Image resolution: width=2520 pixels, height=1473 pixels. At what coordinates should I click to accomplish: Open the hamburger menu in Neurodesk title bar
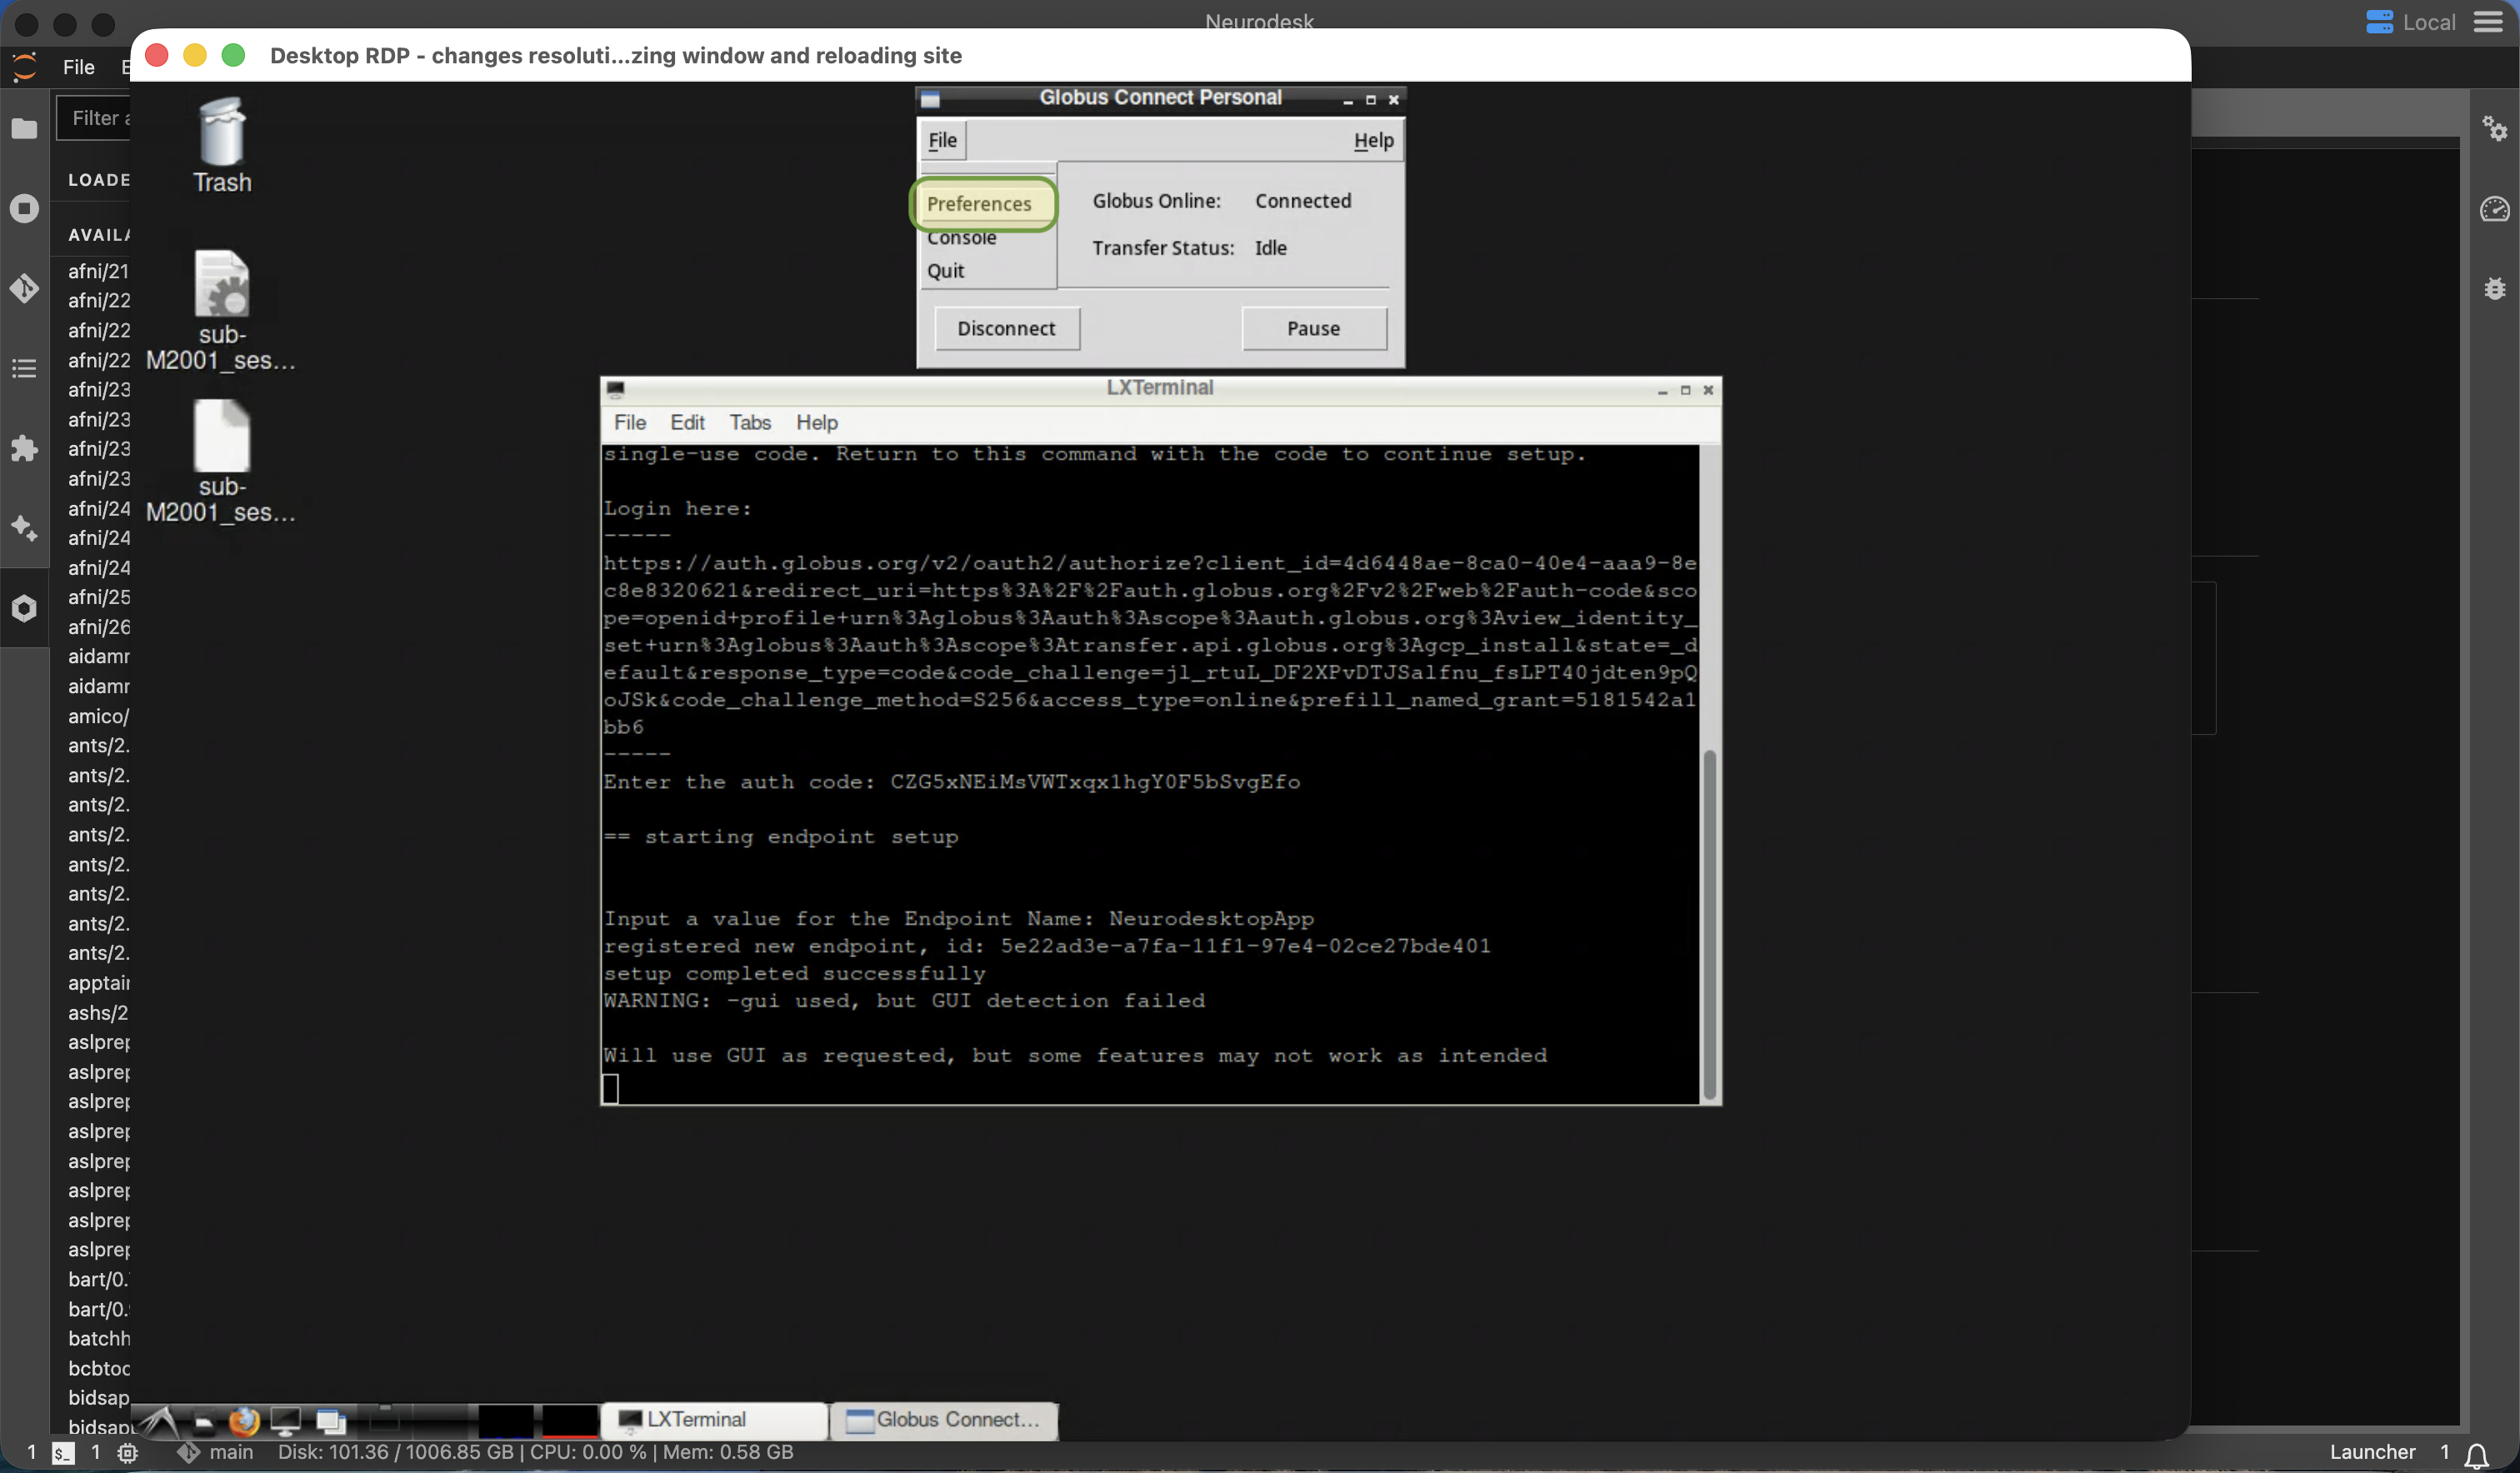(2488, 22)
